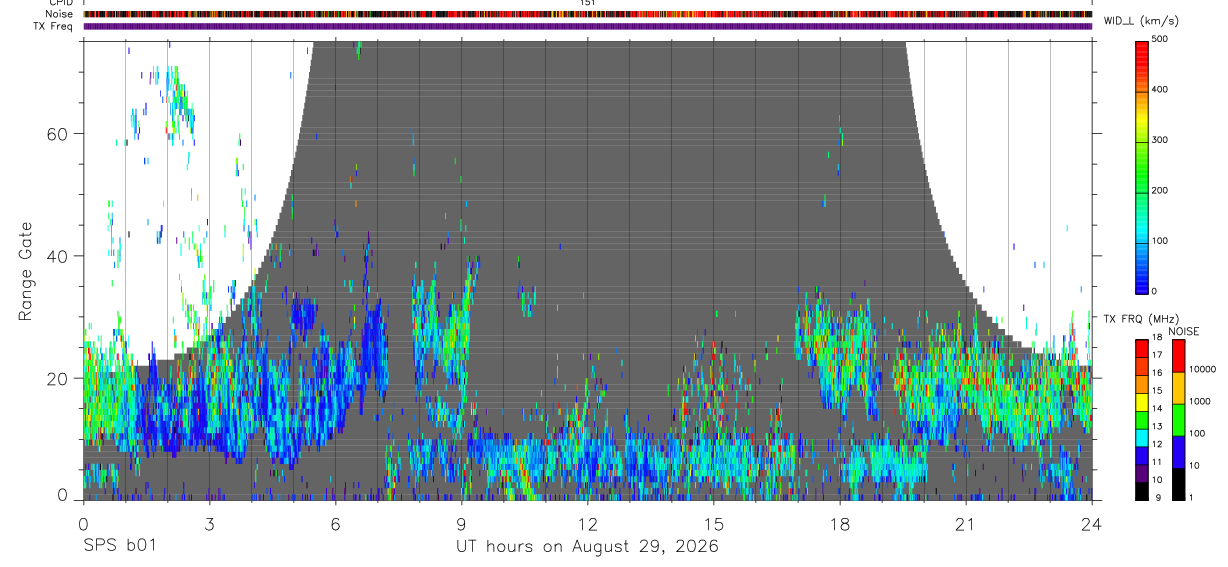Select the 12 UT hour tick label
Viewport: 1228px width, 567px height.
click(x=588, y=524)
